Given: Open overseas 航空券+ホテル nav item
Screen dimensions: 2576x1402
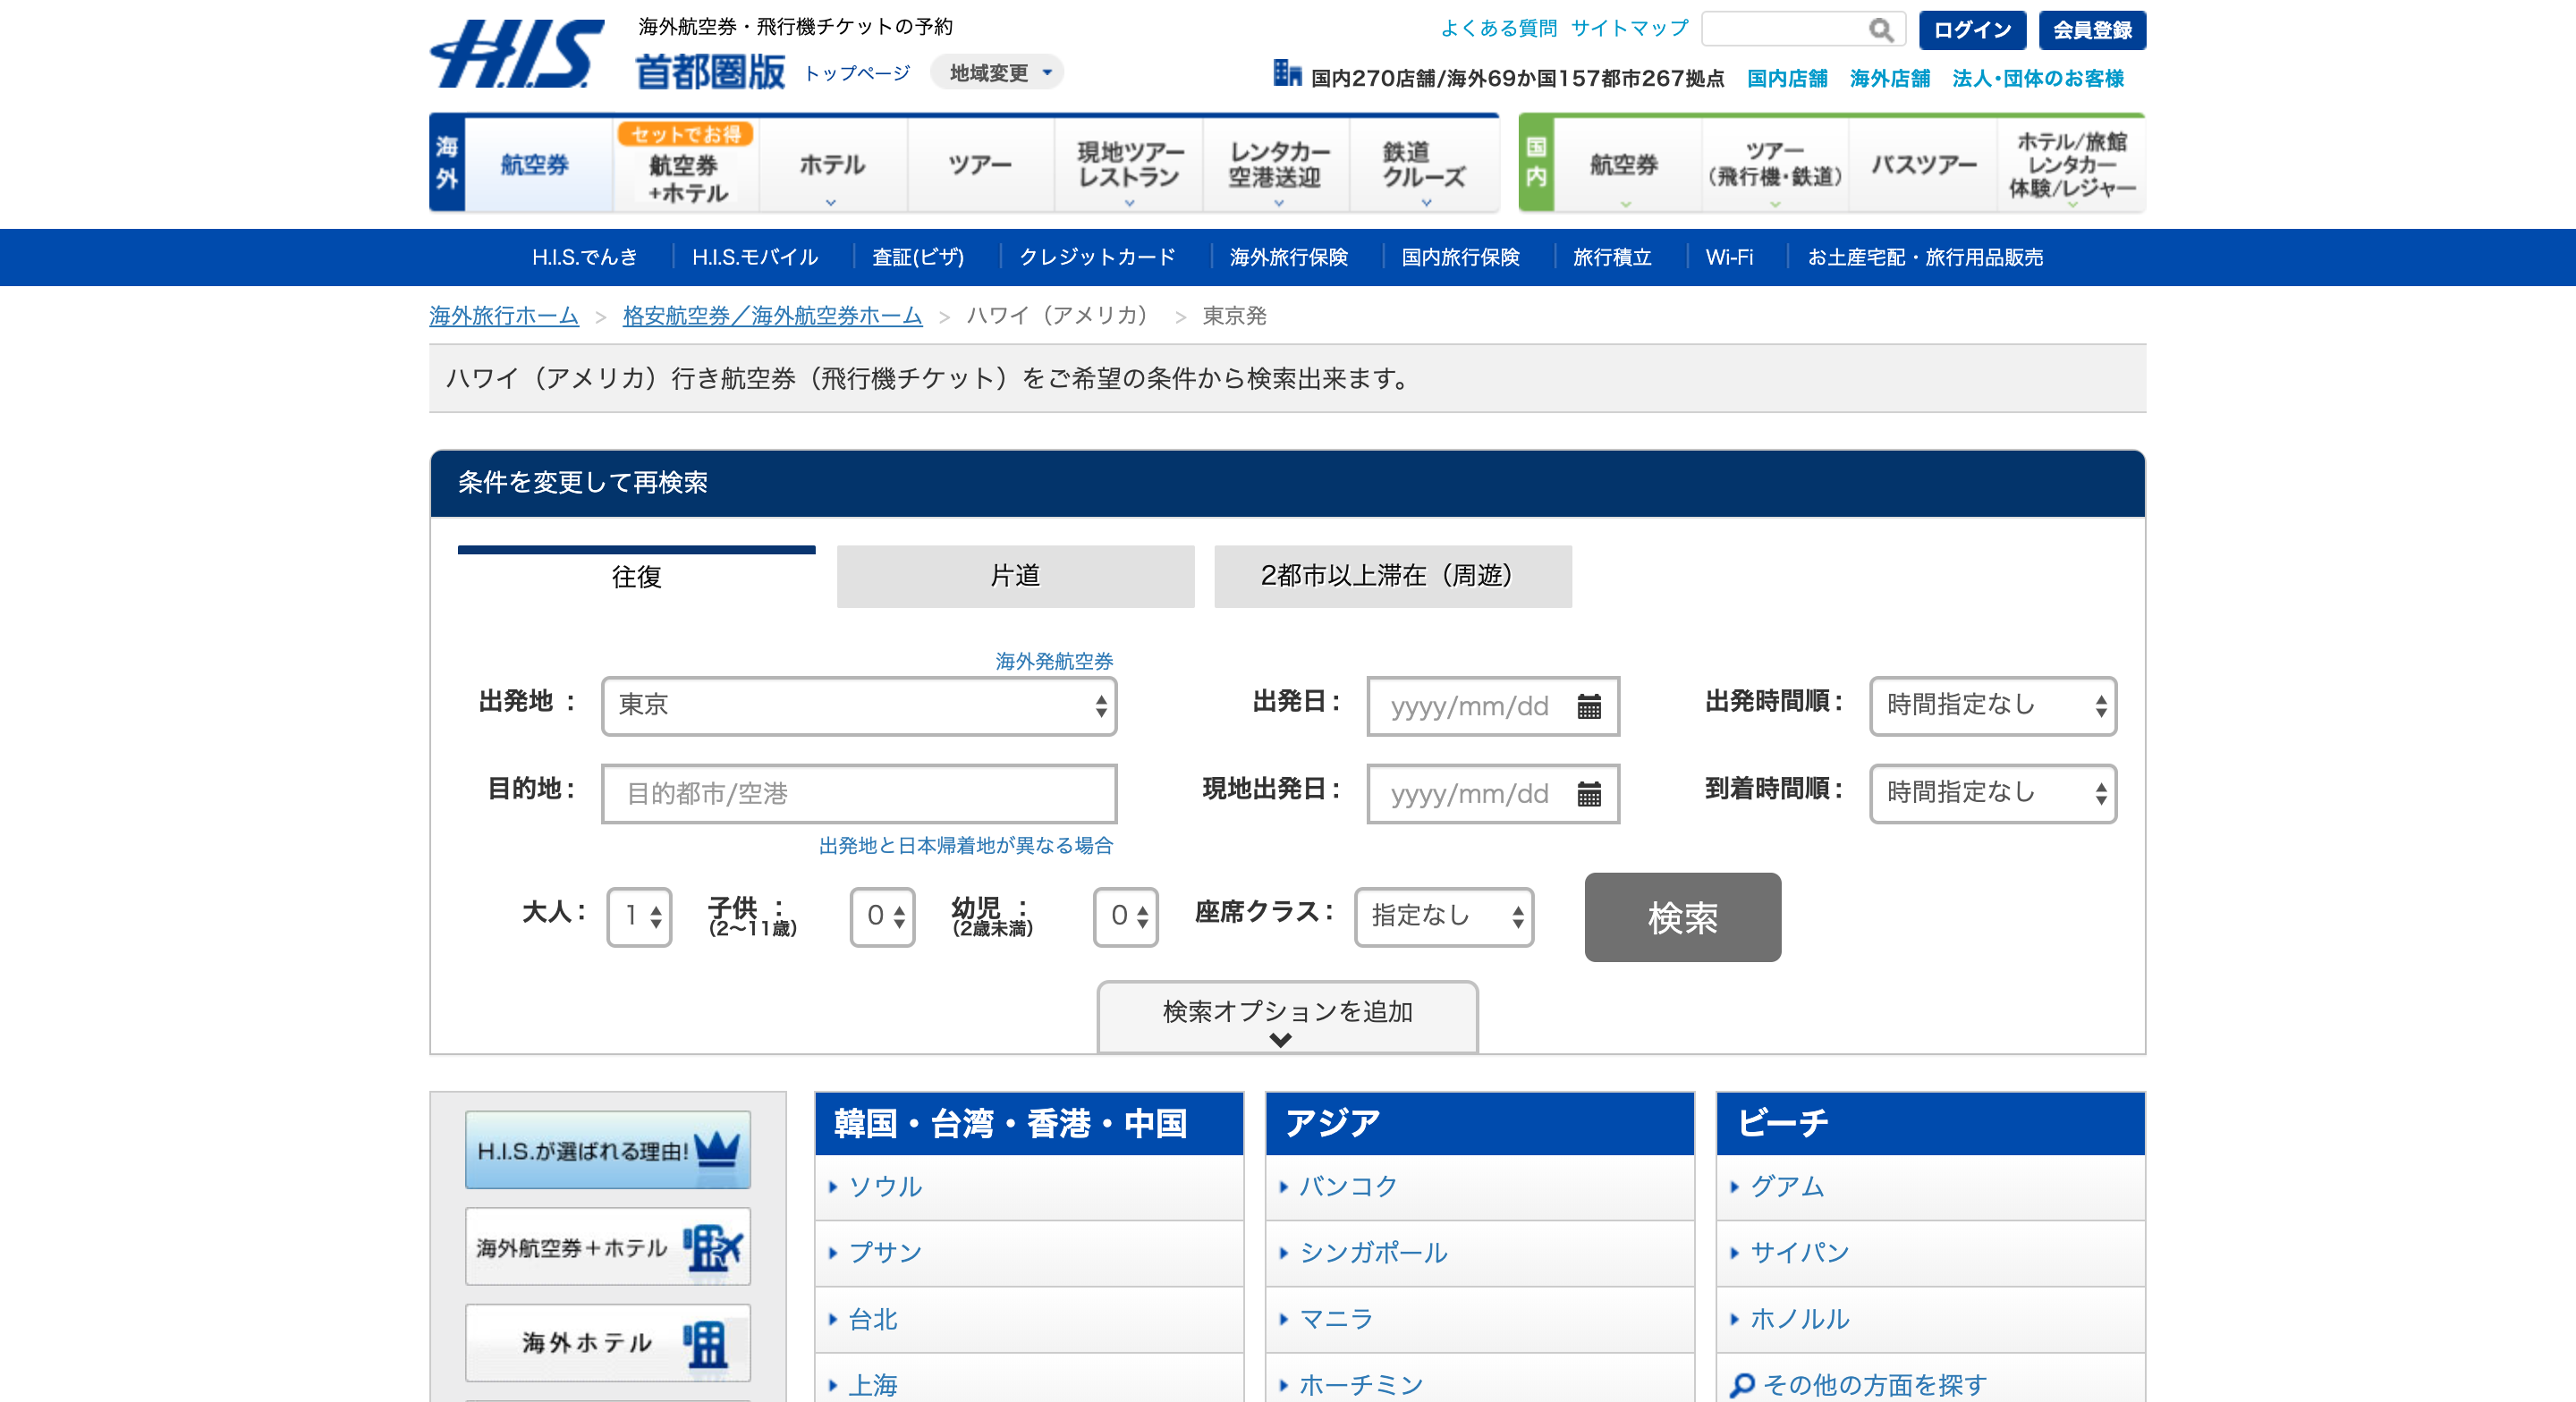Looking at the screenshot, I should click(x=687, y=165).
